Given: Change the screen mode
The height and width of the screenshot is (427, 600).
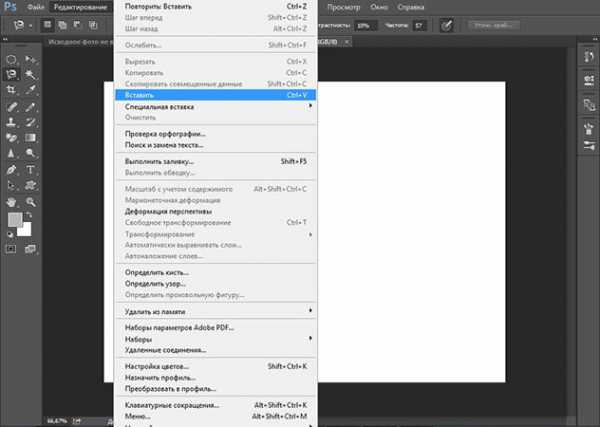Looking at the screenshot, I should (x=30, y=249).
